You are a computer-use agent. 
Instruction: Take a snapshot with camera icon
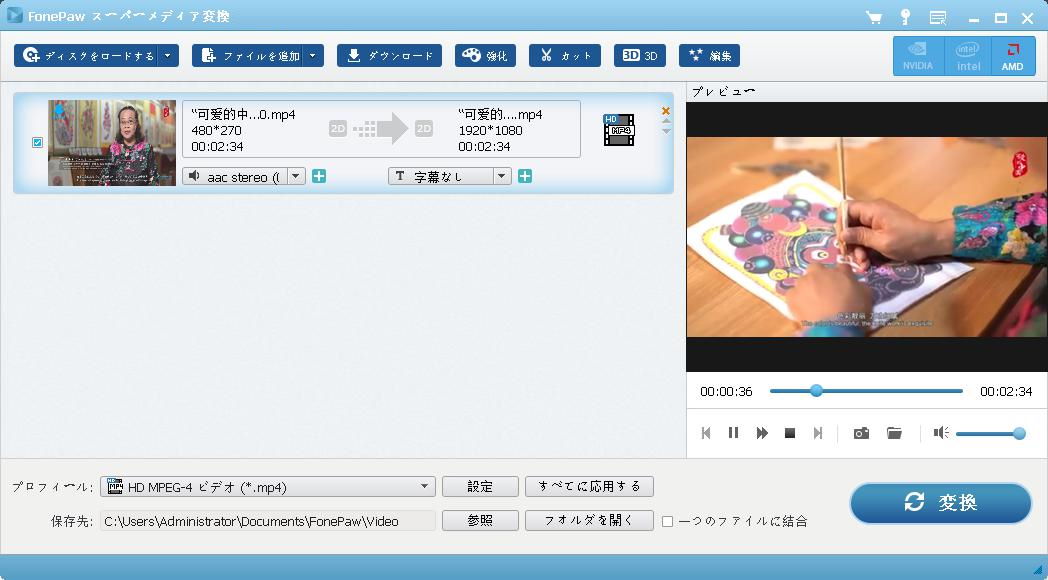(x=862, y=433)
